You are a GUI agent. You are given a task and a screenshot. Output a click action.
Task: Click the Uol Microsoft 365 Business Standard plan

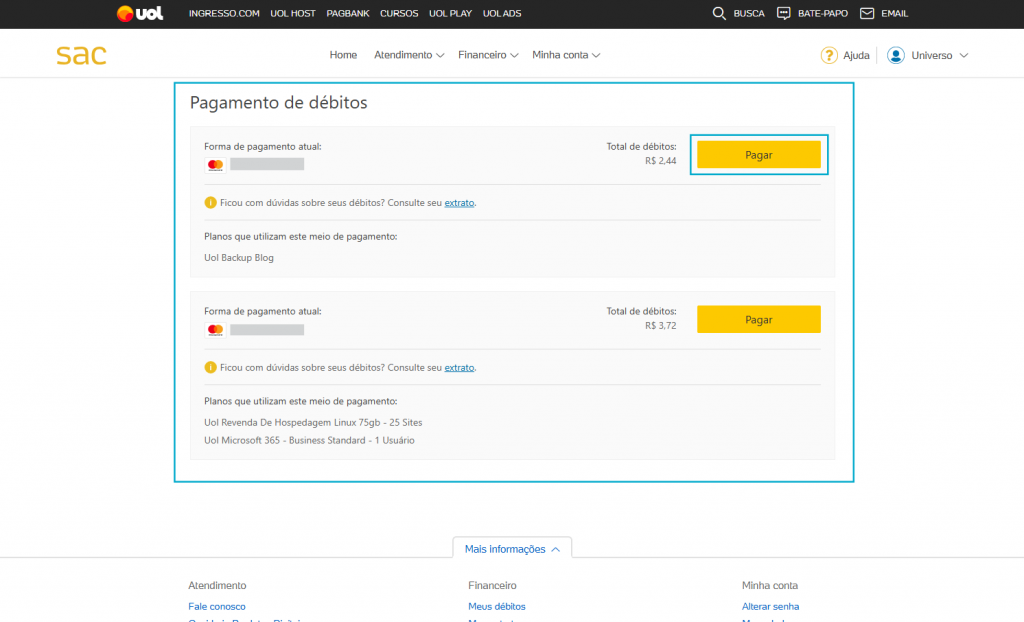tap(310, 440)
